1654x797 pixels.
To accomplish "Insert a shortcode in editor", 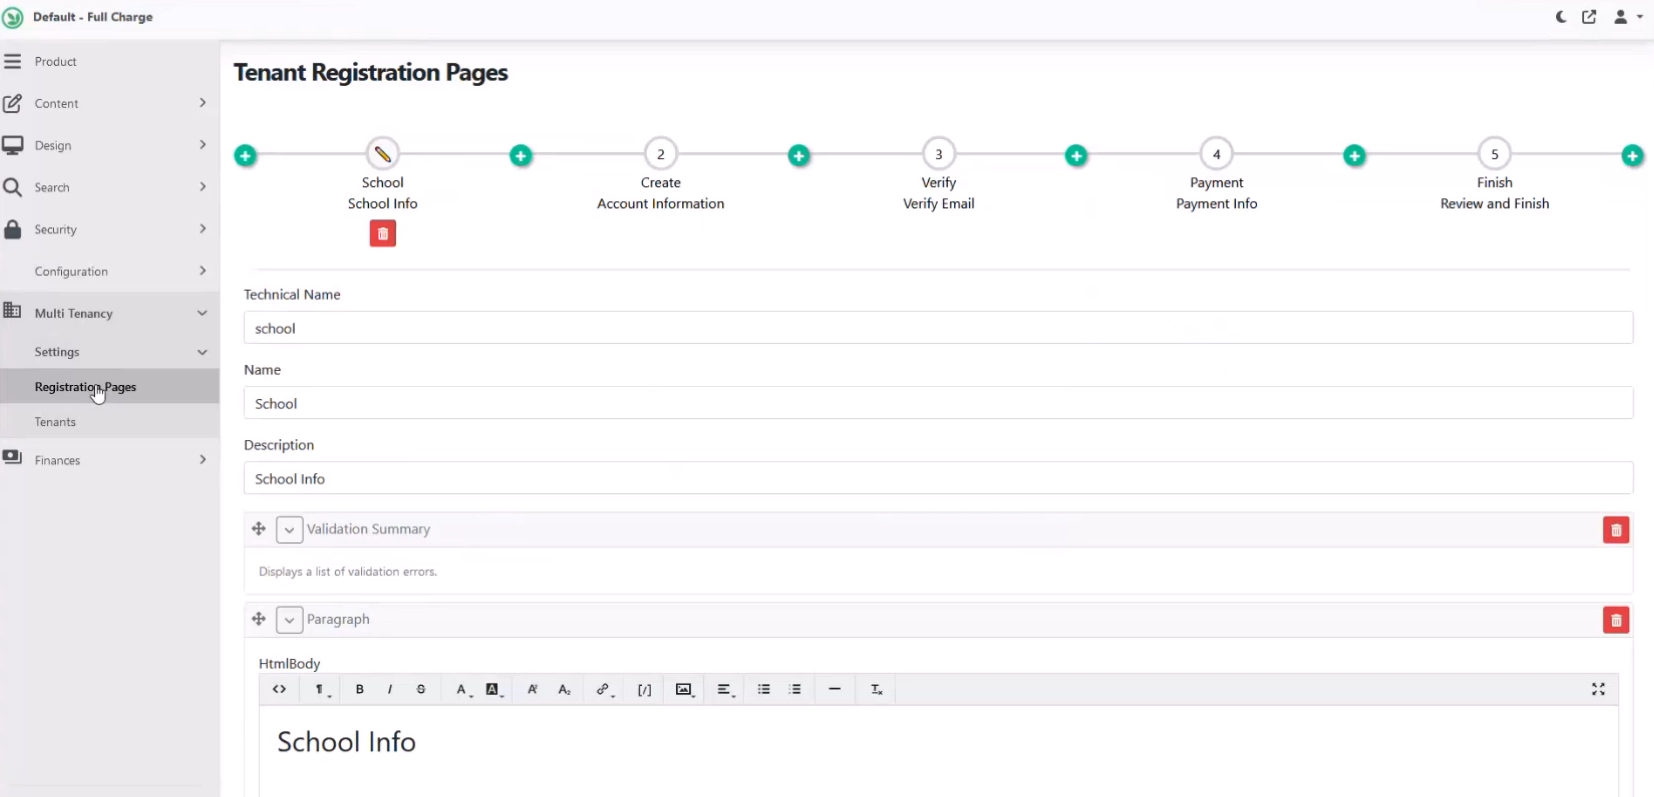I will pos(645,690).
